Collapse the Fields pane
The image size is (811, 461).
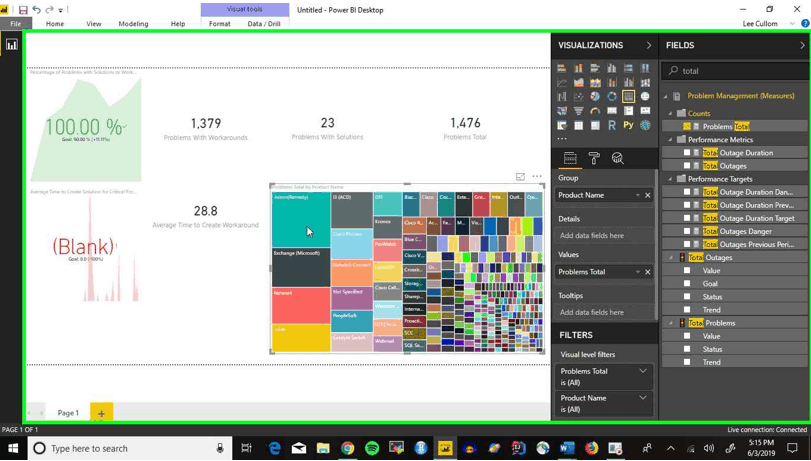[x=802, y=46]
